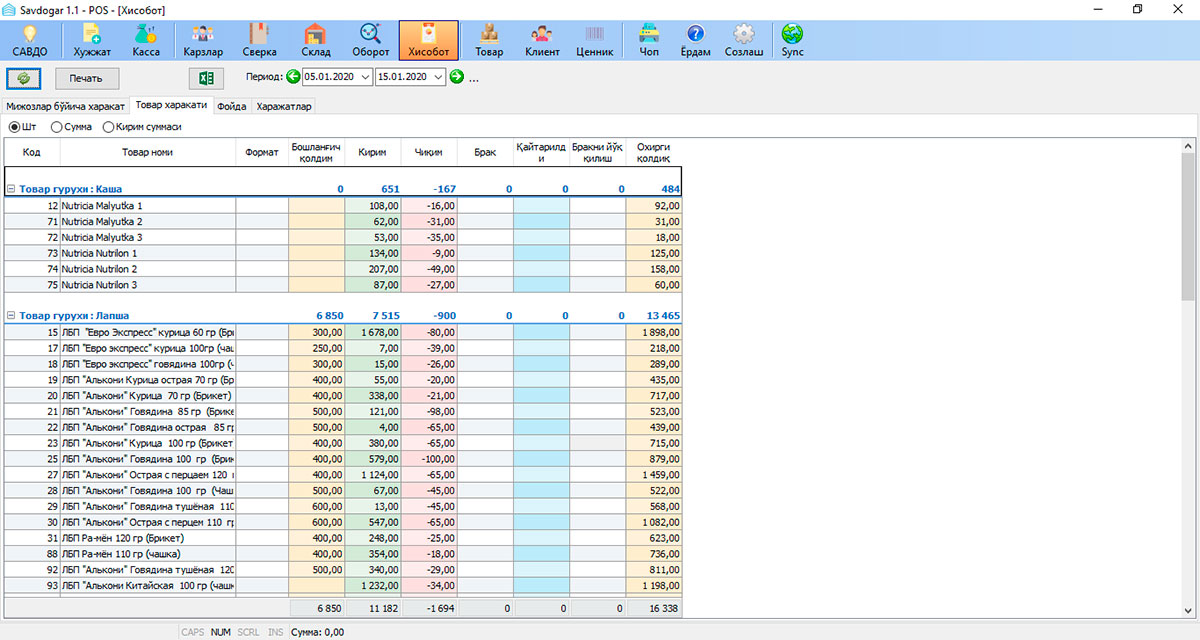Open the Чоп print icon
The width and height of the screenshot is (1200, 640).
coord(649,40)
